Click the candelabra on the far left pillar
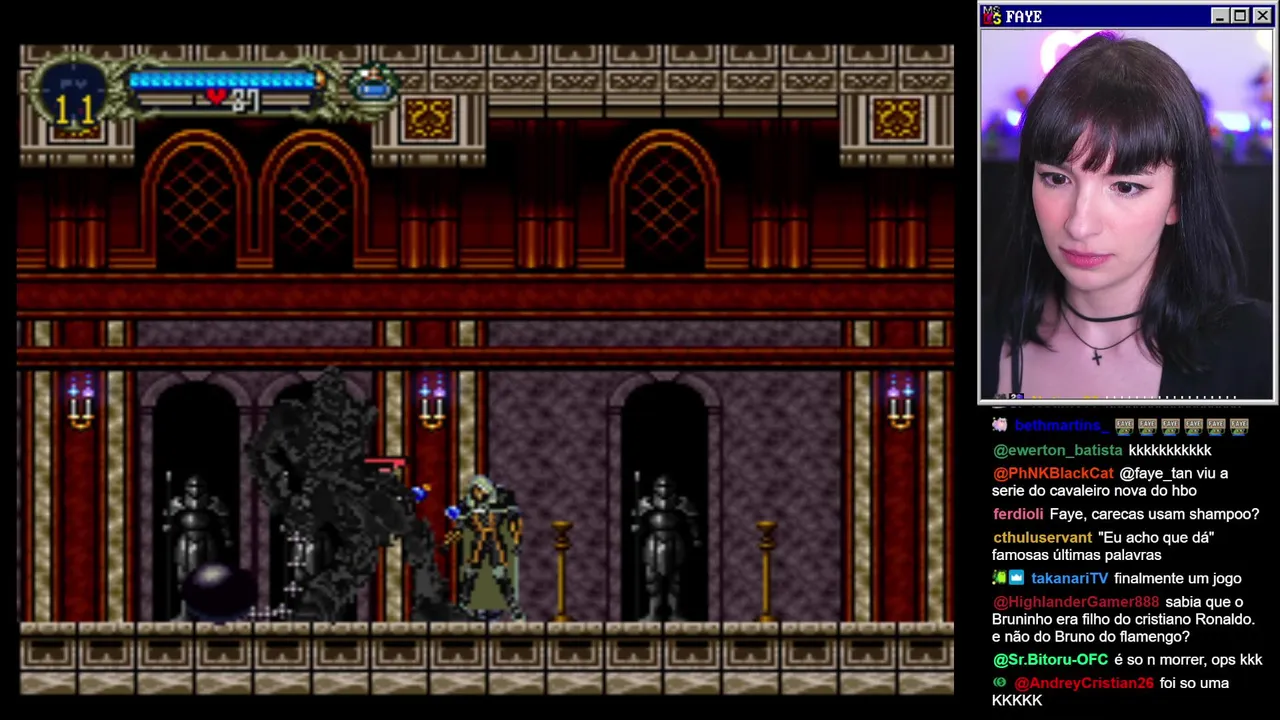 pos(80,402)
